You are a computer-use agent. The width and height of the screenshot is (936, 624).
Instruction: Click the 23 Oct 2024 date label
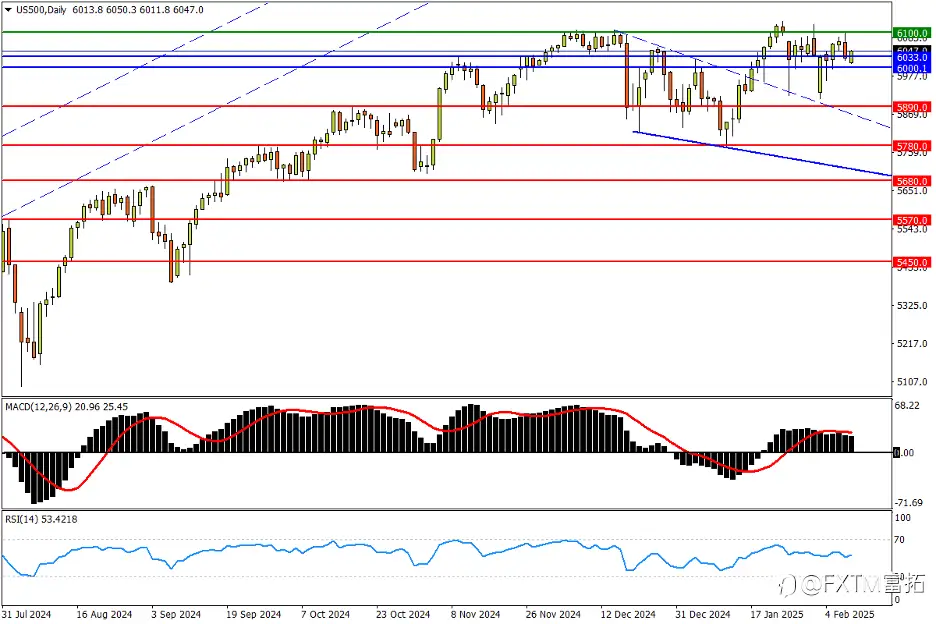[403, 614]
